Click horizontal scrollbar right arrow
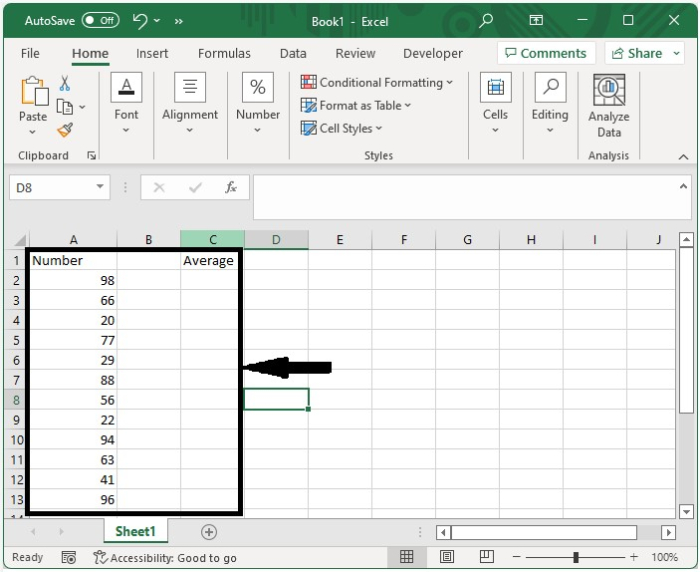 tap(668, 532)
